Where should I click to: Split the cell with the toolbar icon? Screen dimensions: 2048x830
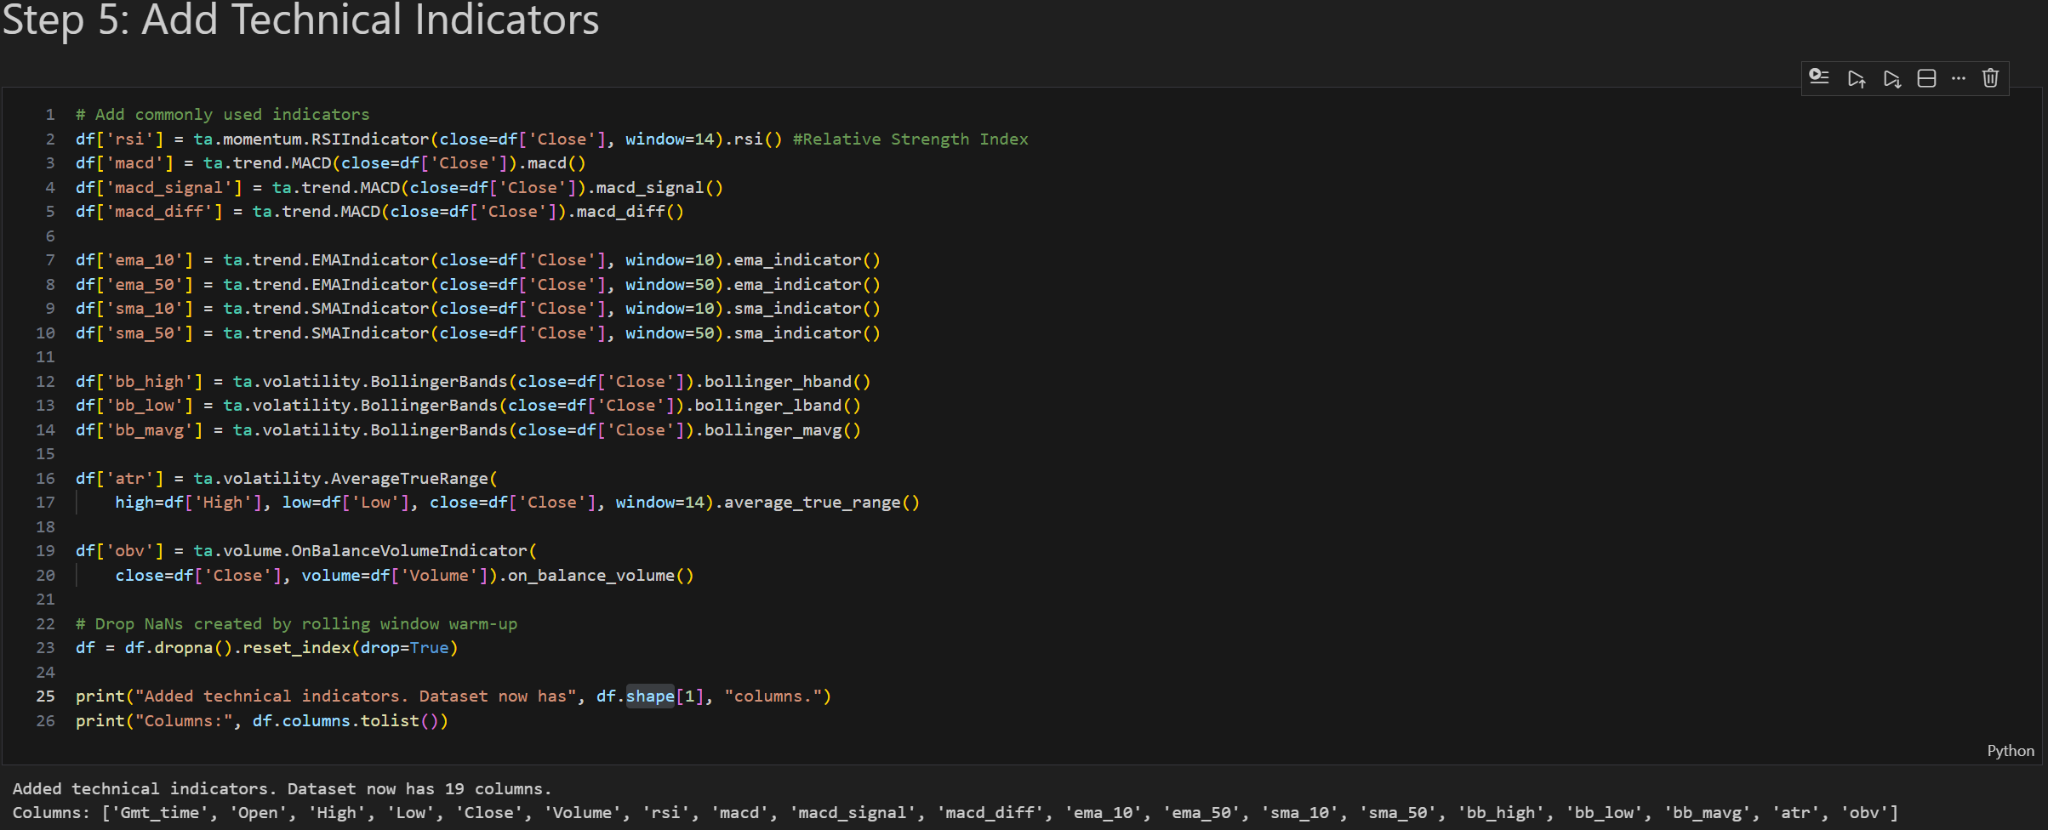click(1926, 78)
